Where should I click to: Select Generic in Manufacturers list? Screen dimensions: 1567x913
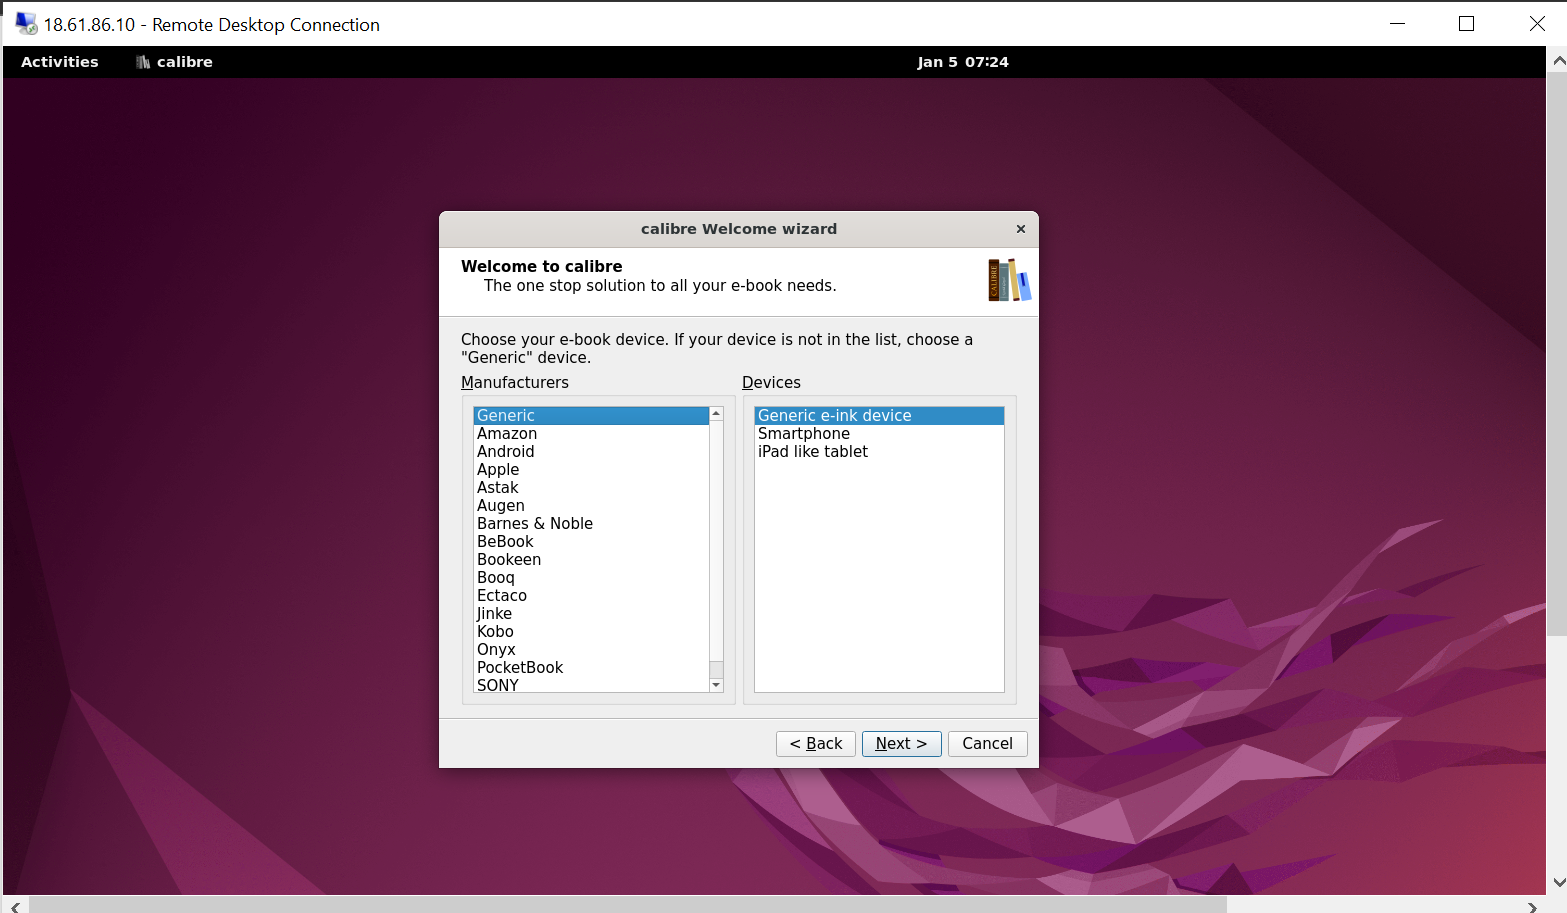coord(591,416)
